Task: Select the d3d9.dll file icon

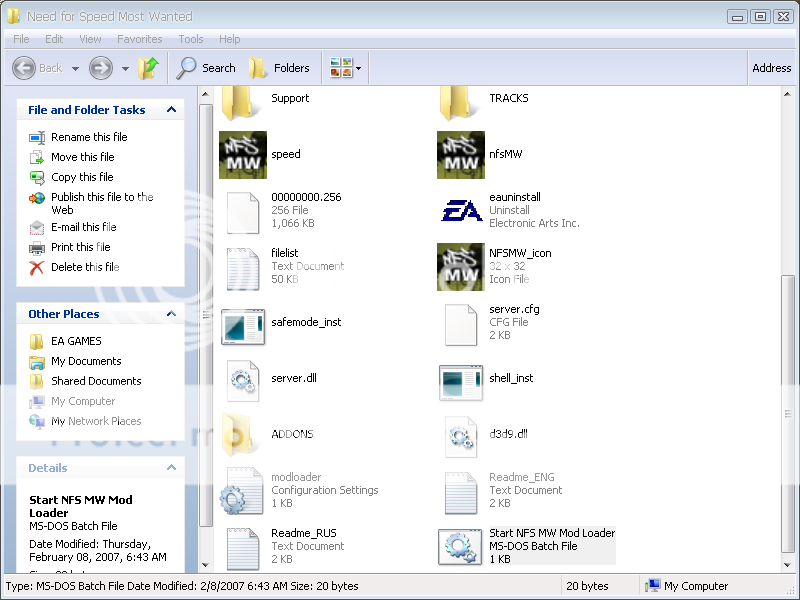Action: coord(461,435)
